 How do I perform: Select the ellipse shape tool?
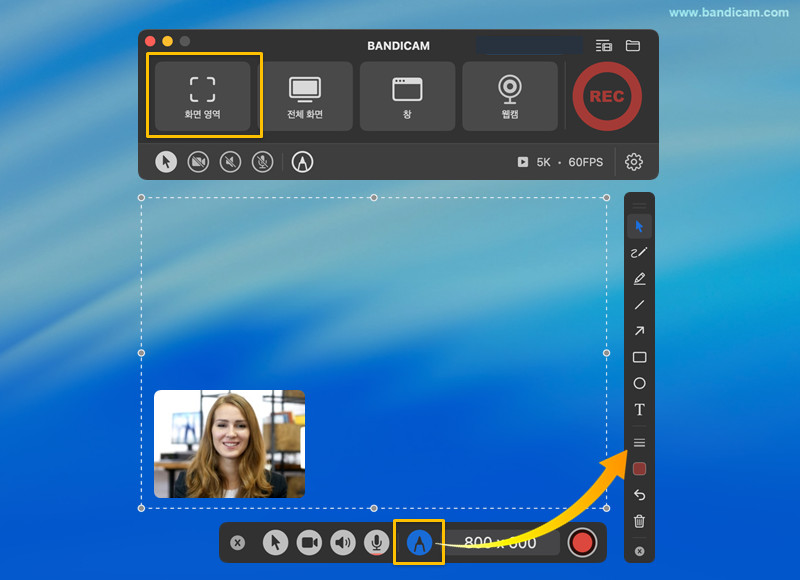pos(639,383)
